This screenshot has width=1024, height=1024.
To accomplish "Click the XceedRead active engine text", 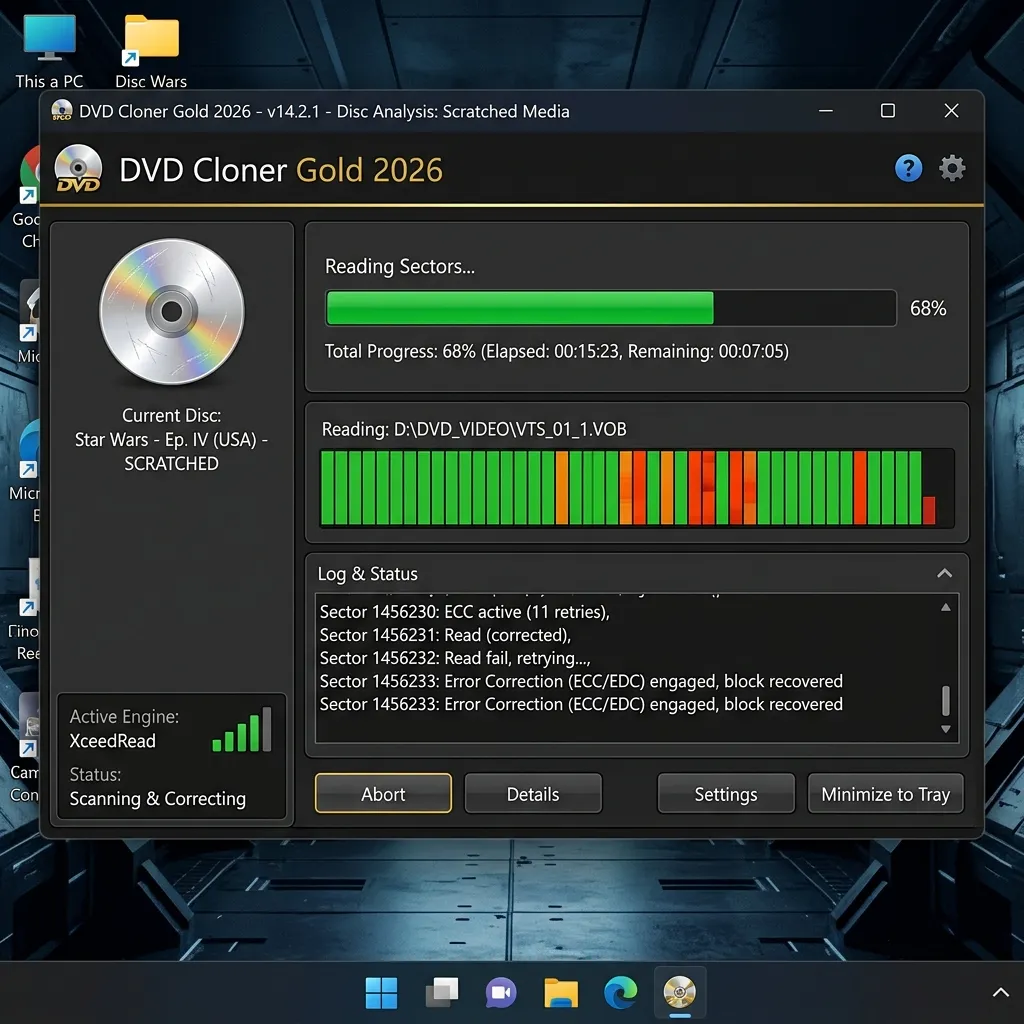I will [112, 741].
